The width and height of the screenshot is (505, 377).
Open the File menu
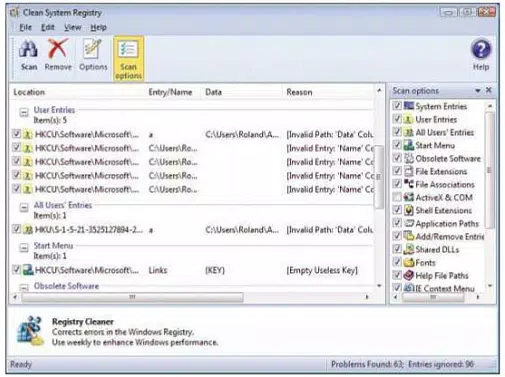click(x=25, y=27)
